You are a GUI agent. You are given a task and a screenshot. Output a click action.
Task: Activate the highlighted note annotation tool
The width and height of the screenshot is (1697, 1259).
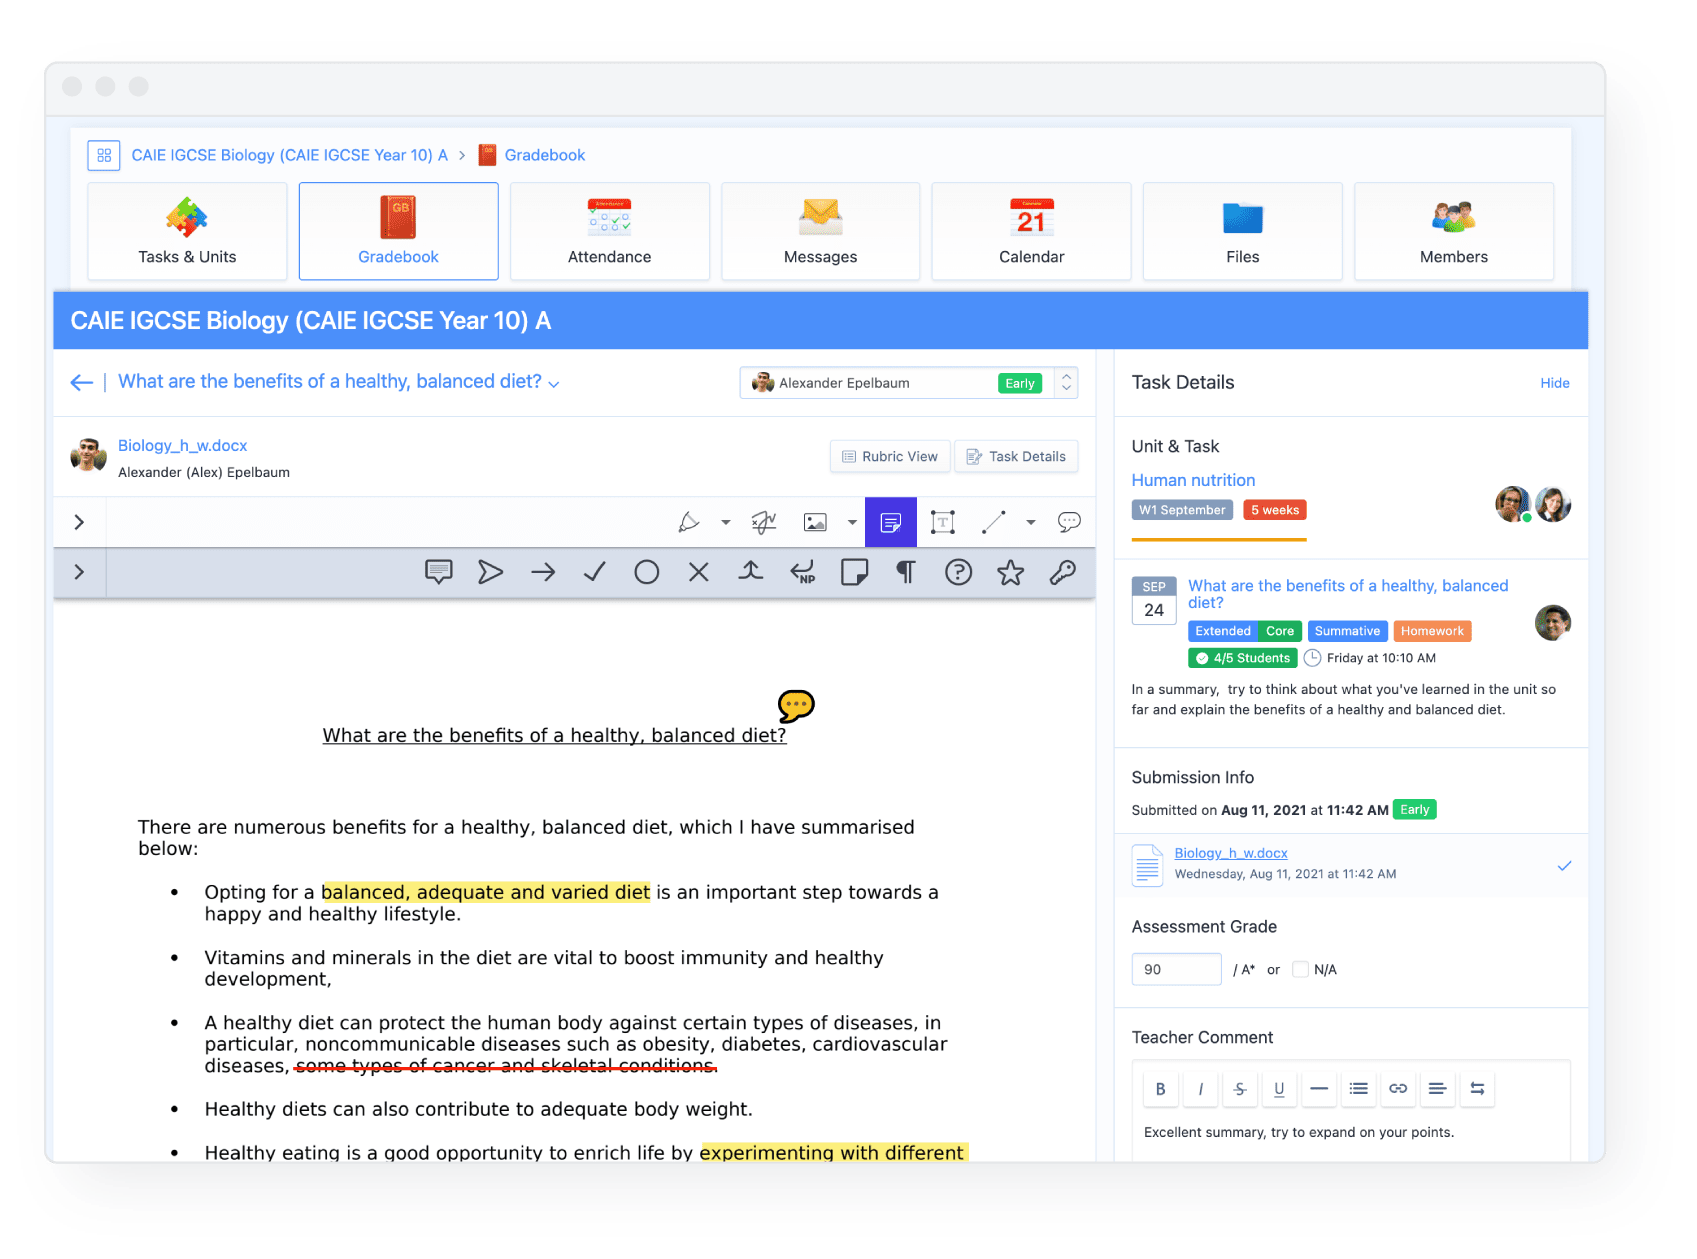[x=891, y=522]
